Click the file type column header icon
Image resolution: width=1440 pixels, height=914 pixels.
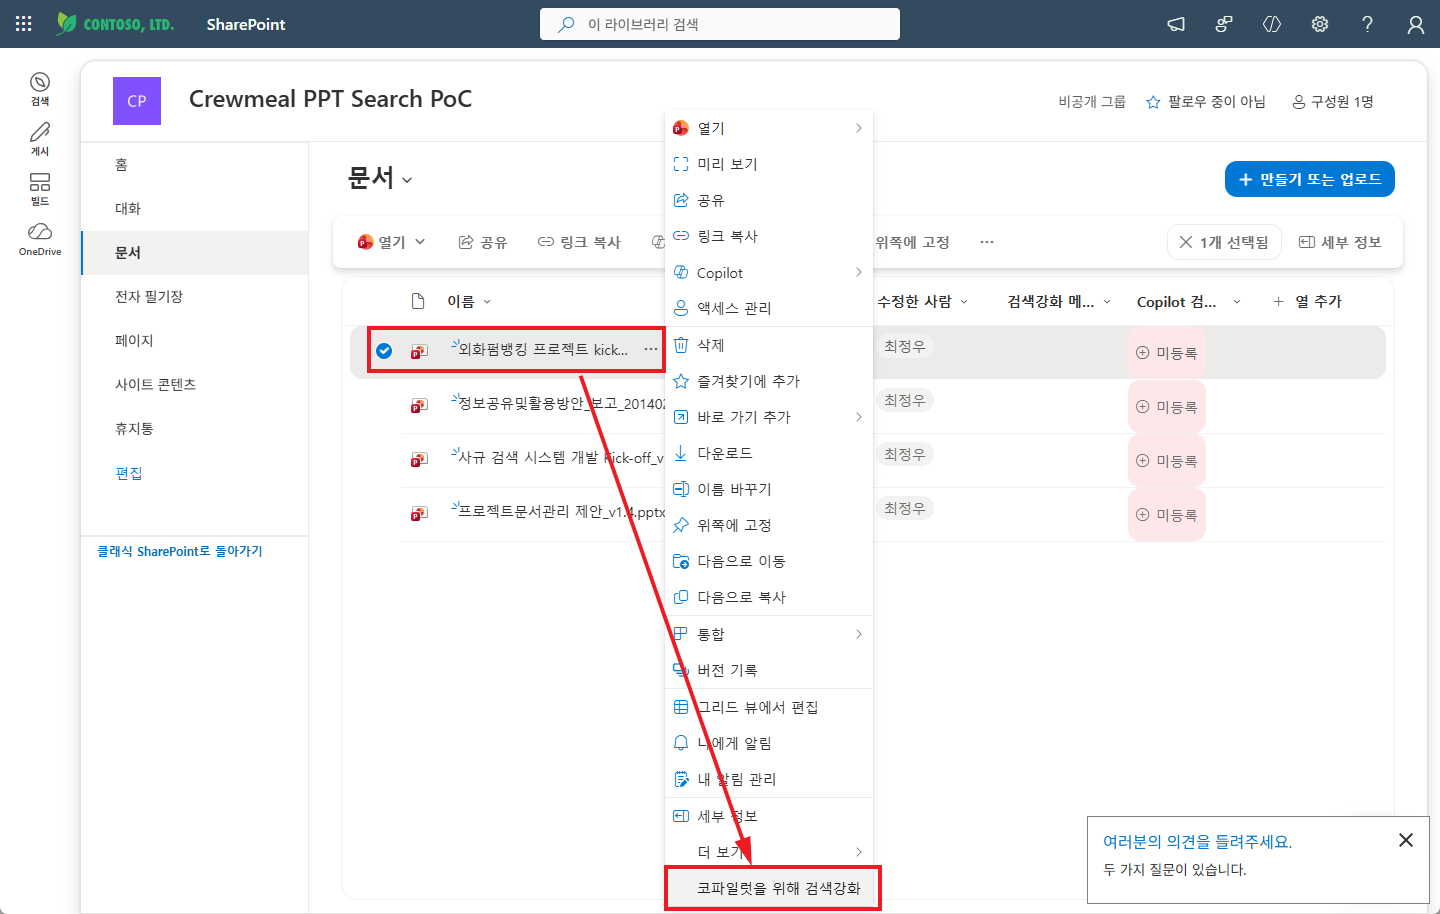(418, 301)
